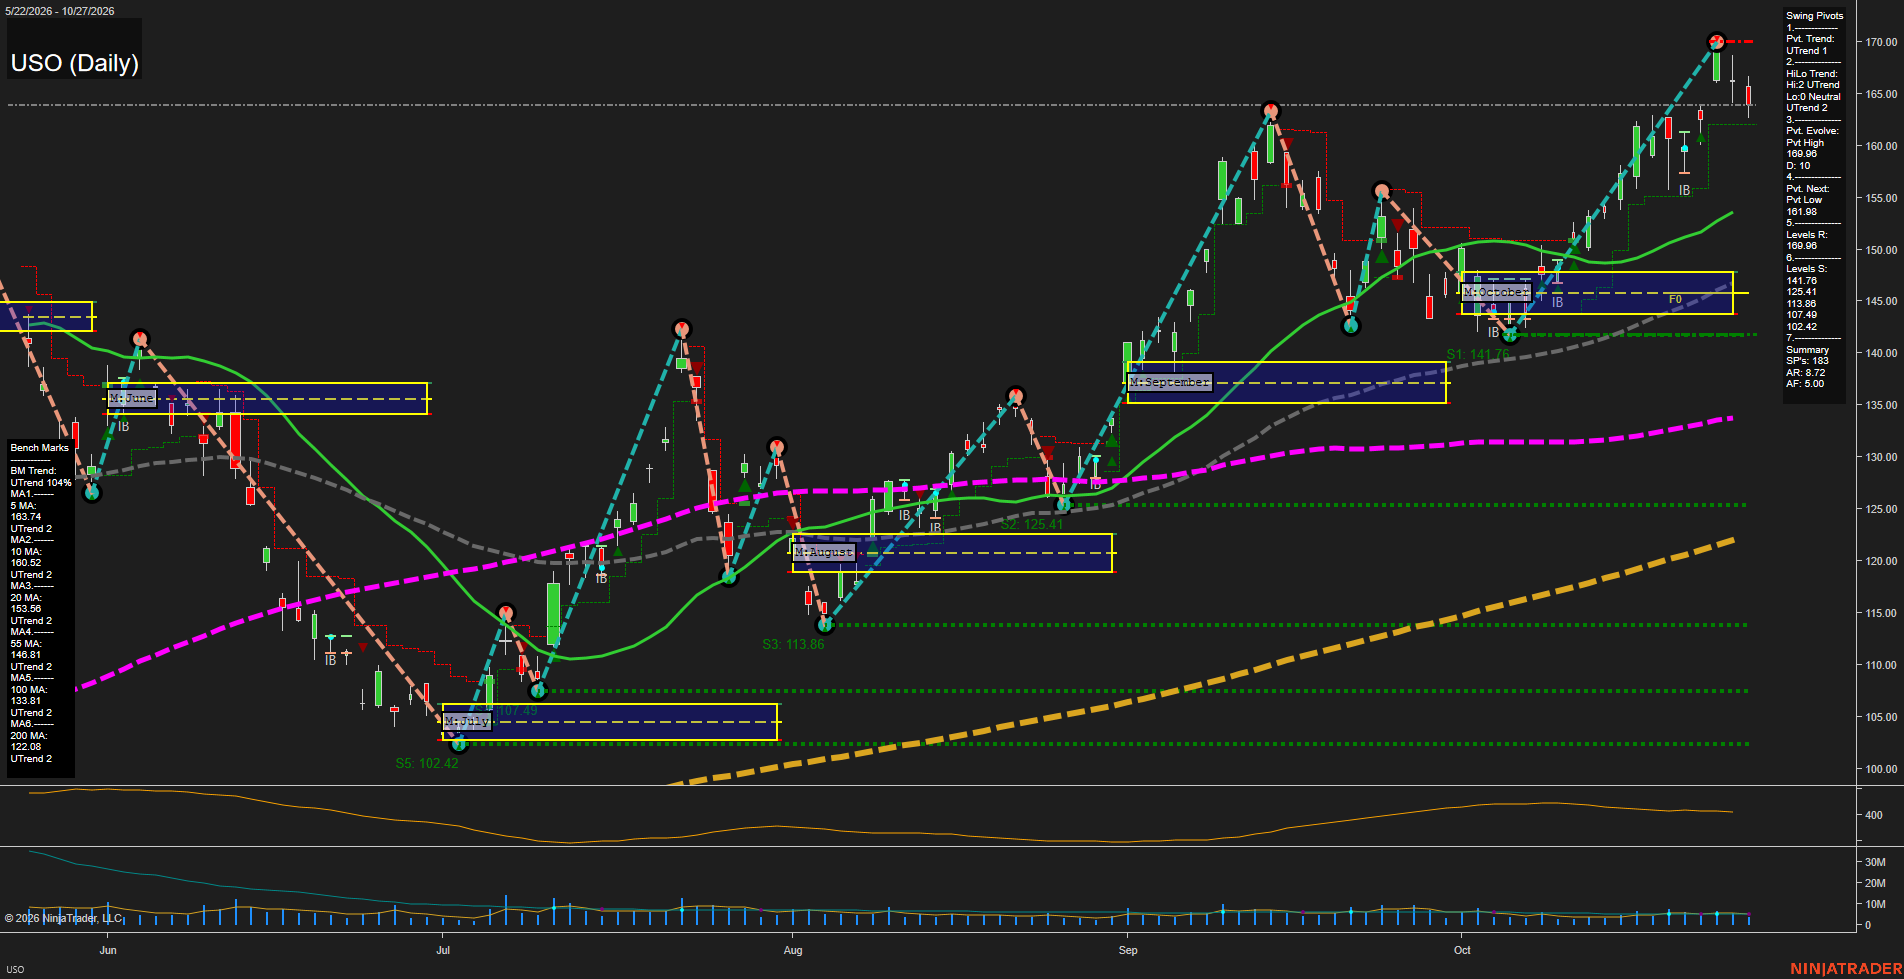This screenshot has height=979, width=1904.
Task: Click the "Bench Marks" panel heading
Action: coord(40,448)
